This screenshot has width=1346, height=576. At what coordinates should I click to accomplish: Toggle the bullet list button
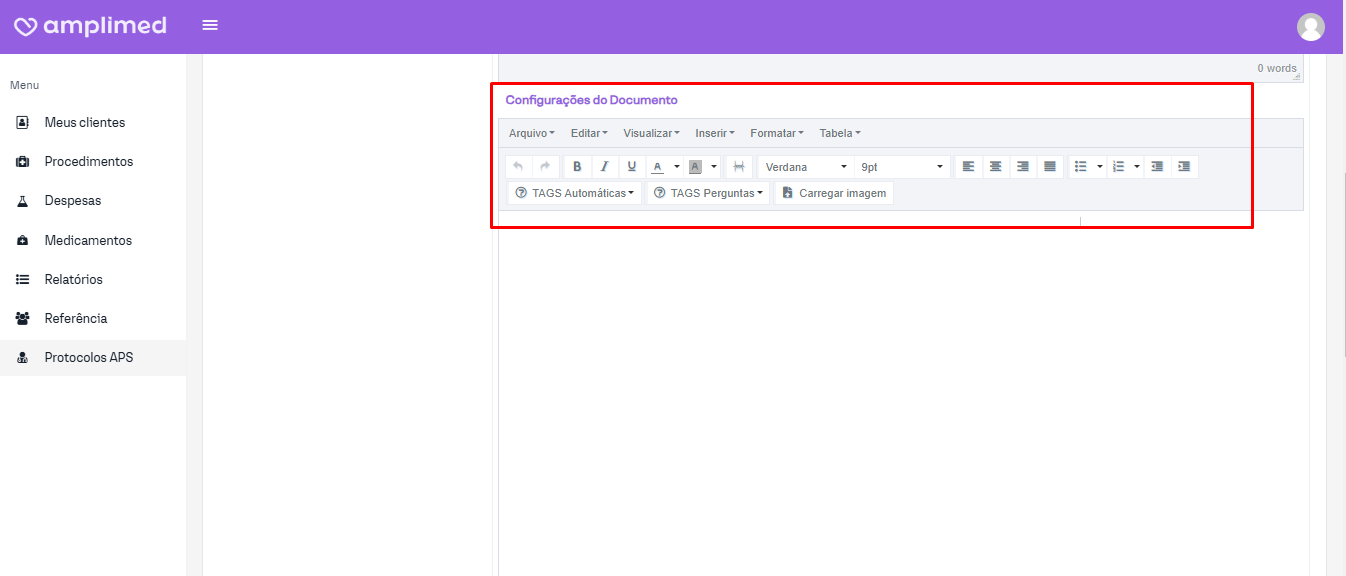(x=1081, y=167)
